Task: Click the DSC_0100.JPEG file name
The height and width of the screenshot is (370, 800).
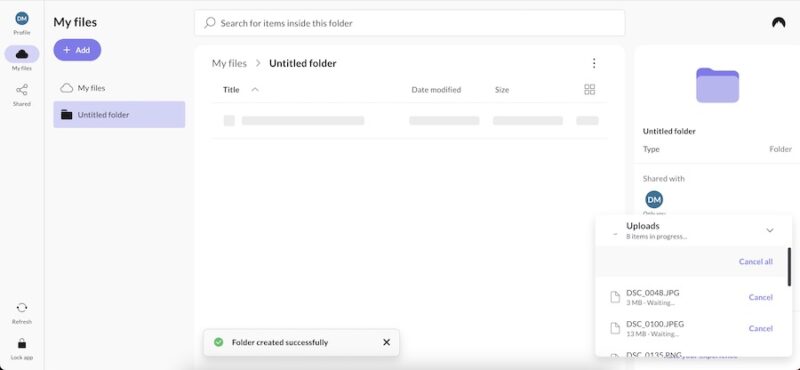Action: coord(655,324)
